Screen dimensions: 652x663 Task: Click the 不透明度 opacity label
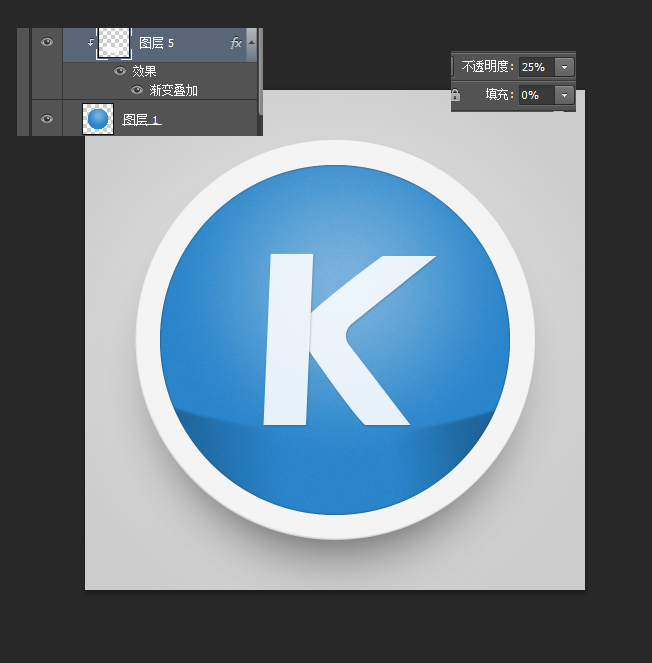pos(488,67)
